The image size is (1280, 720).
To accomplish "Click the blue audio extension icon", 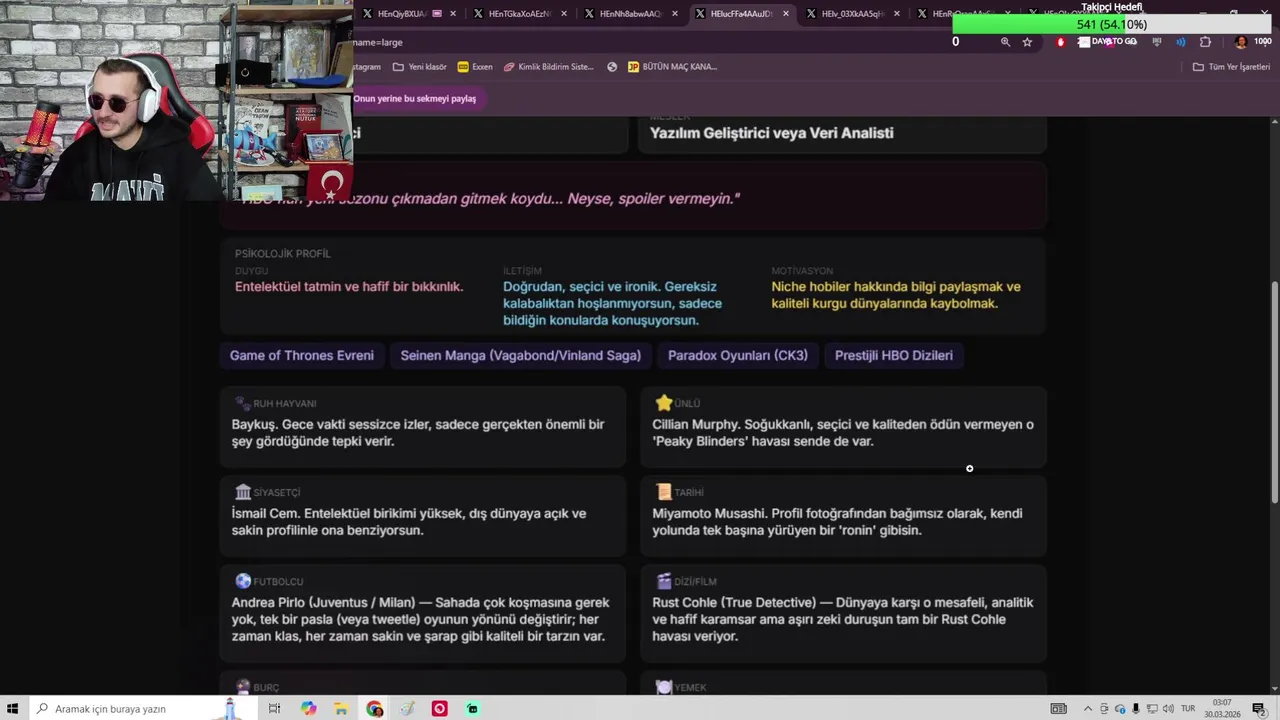I will click(x=1181, y=42).
